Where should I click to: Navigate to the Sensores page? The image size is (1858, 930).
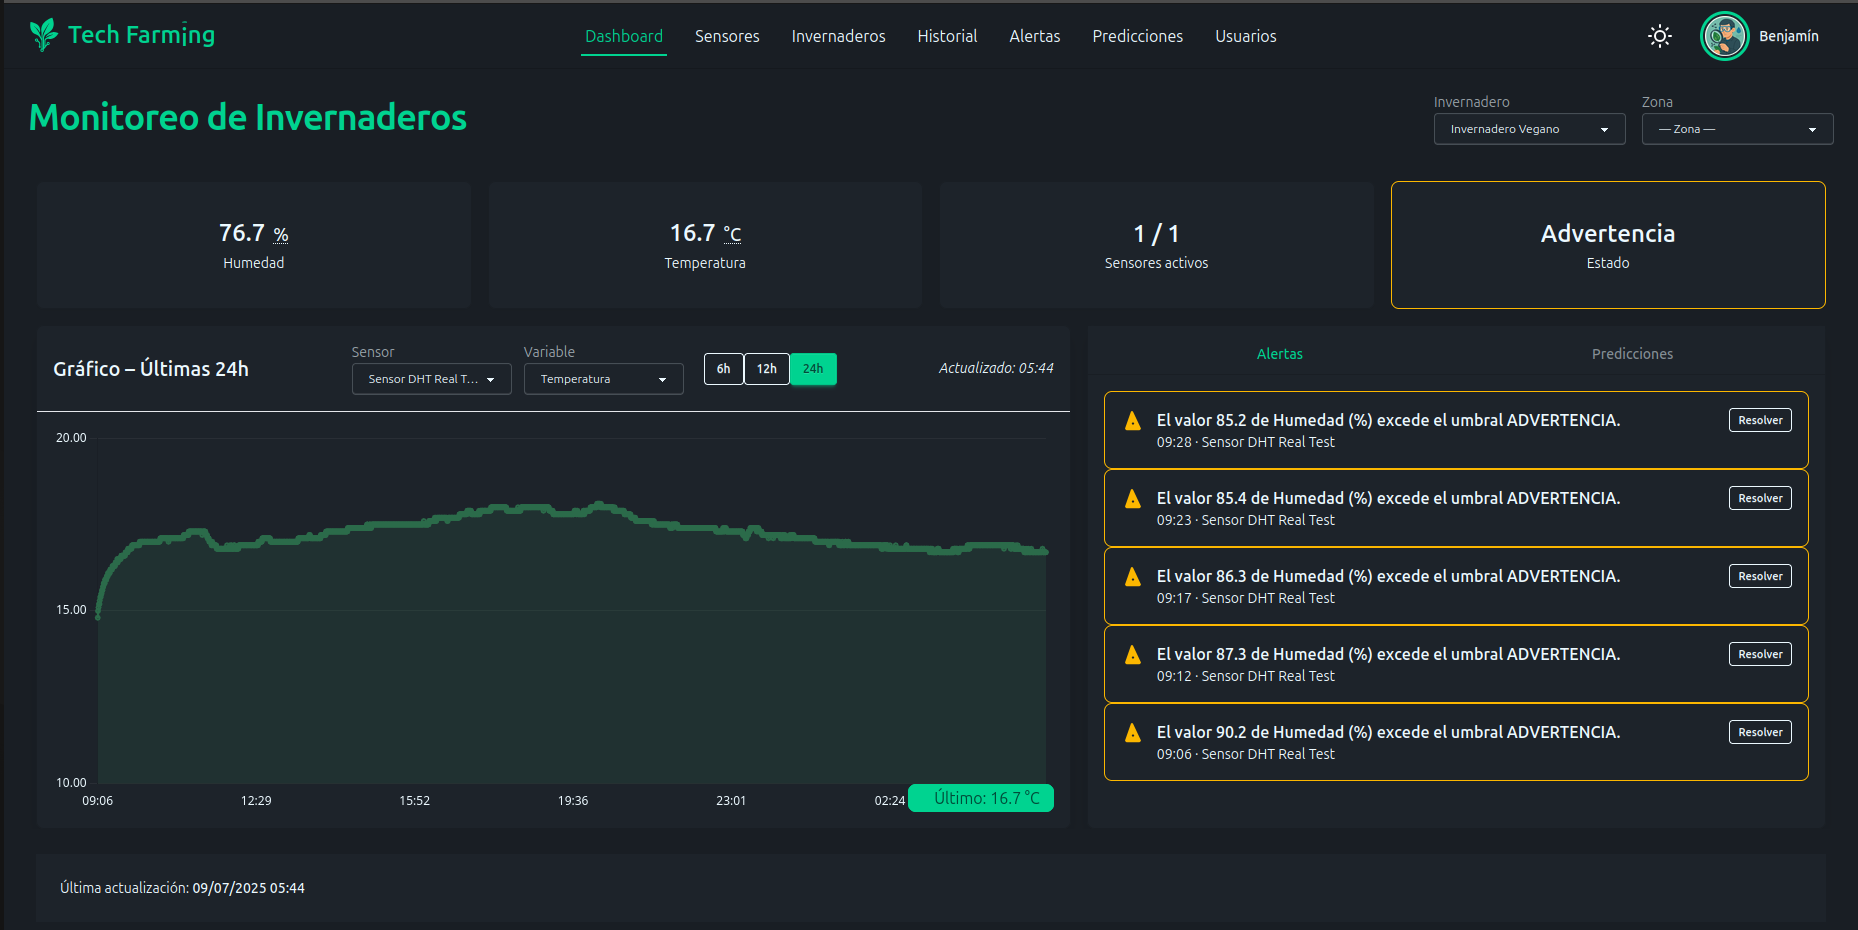tap(727, 36)
